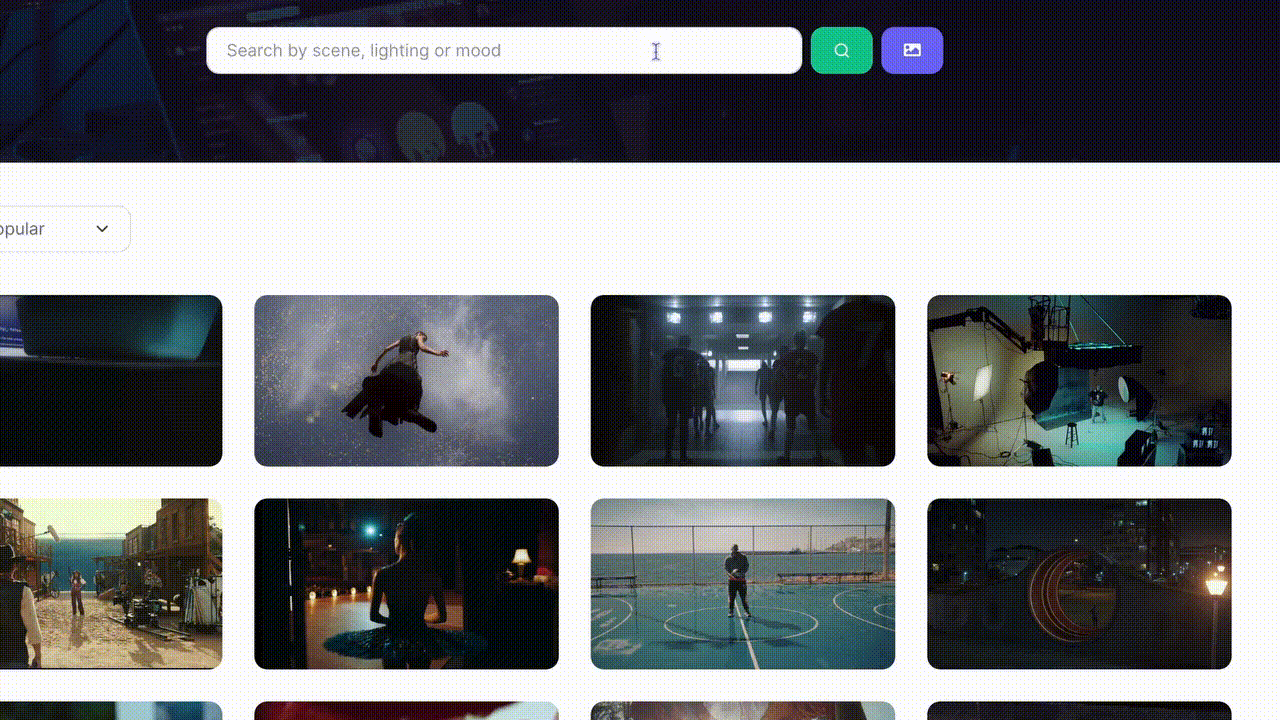Open the western town film set thumbnail
Screen dimensions: 1280x720
111,584
